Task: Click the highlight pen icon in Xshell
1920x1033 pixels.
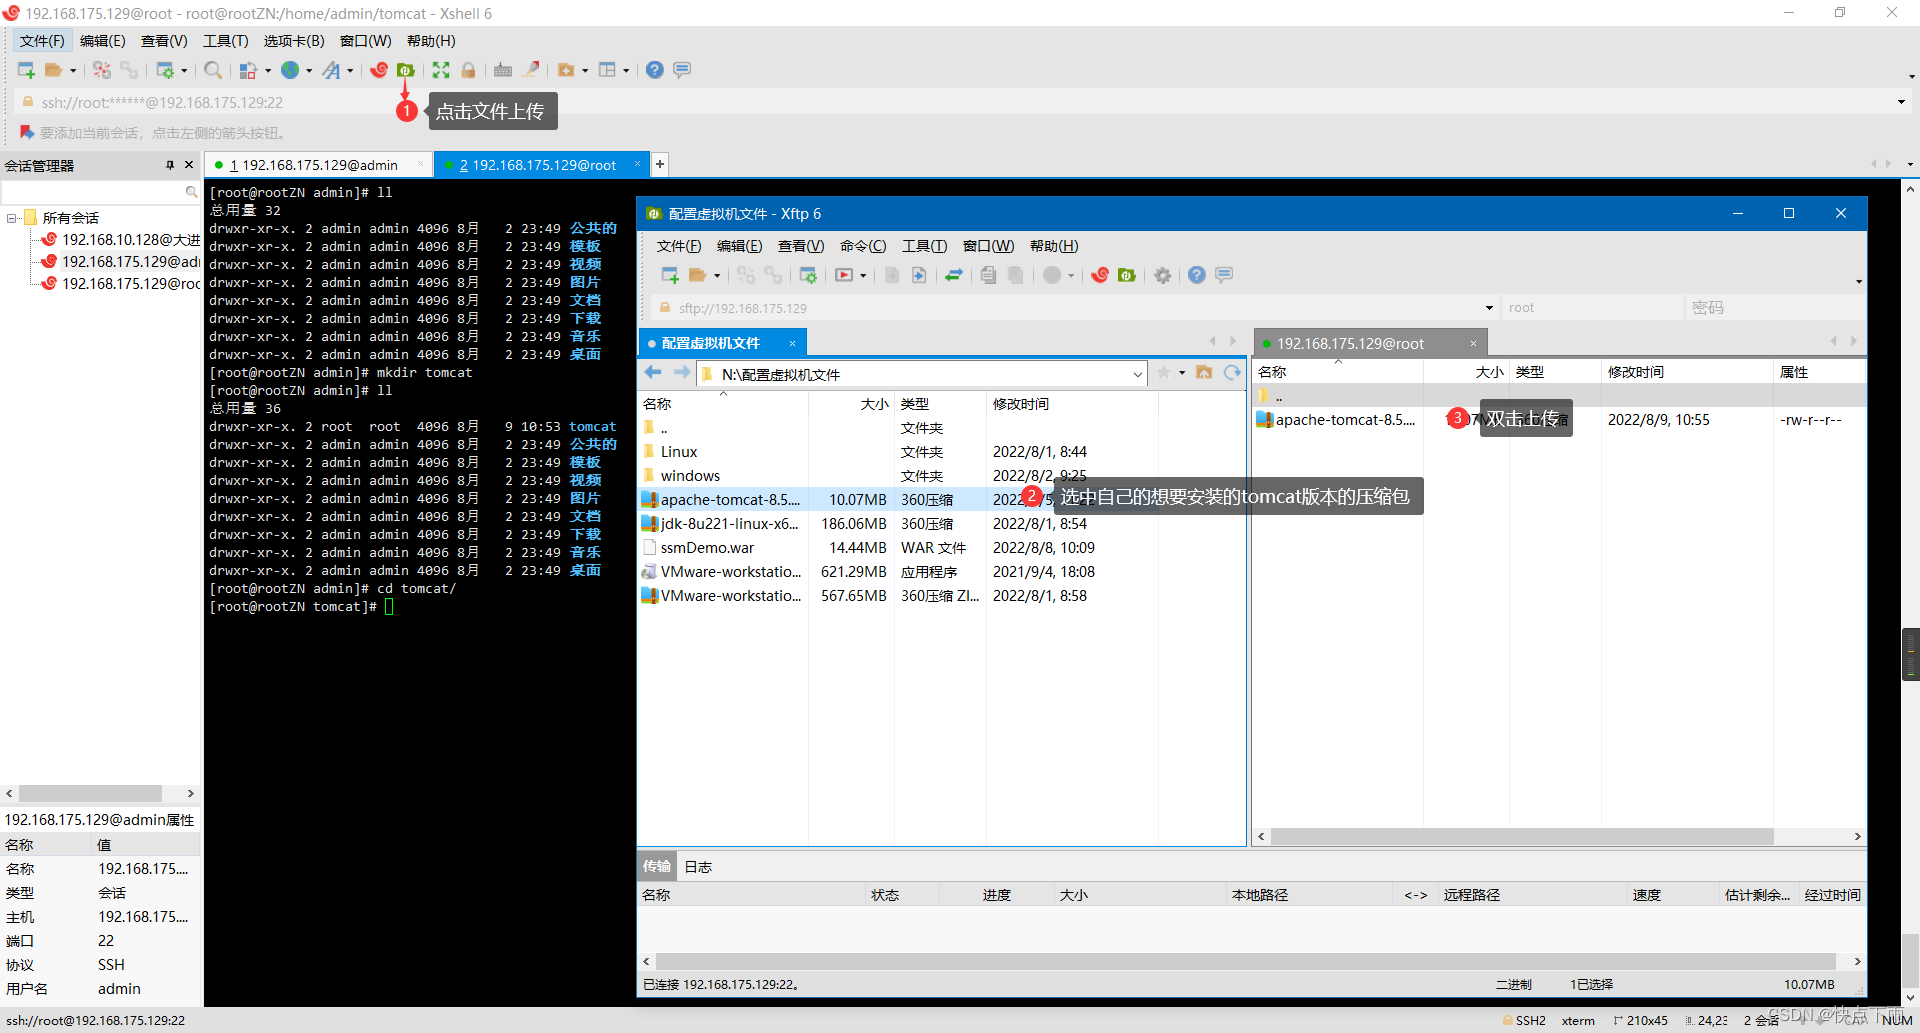Action: [x=531, y=70]
